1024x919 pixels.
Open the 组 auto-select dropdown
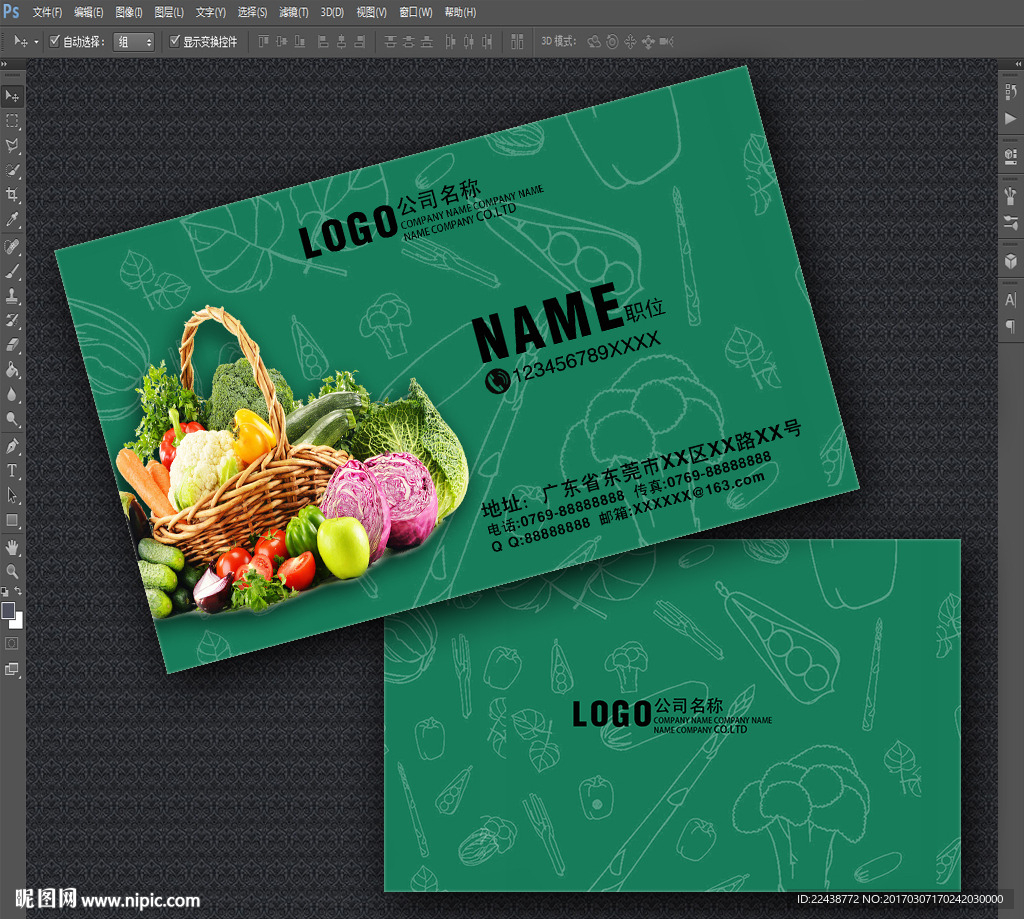134,42
